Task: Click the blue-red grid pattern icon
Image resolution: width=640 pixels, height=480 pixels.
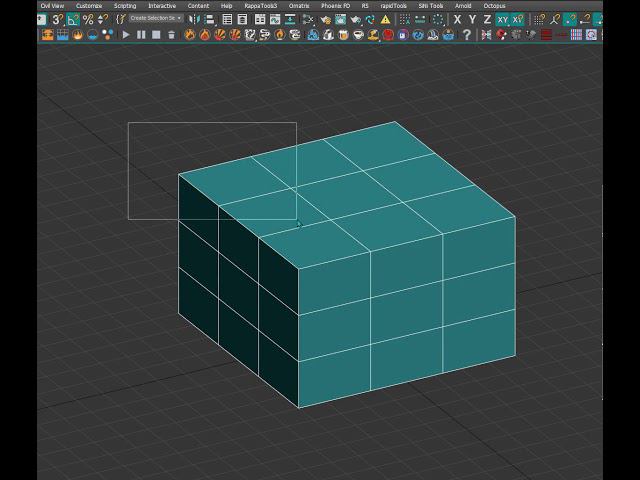Action: point(576,35)
